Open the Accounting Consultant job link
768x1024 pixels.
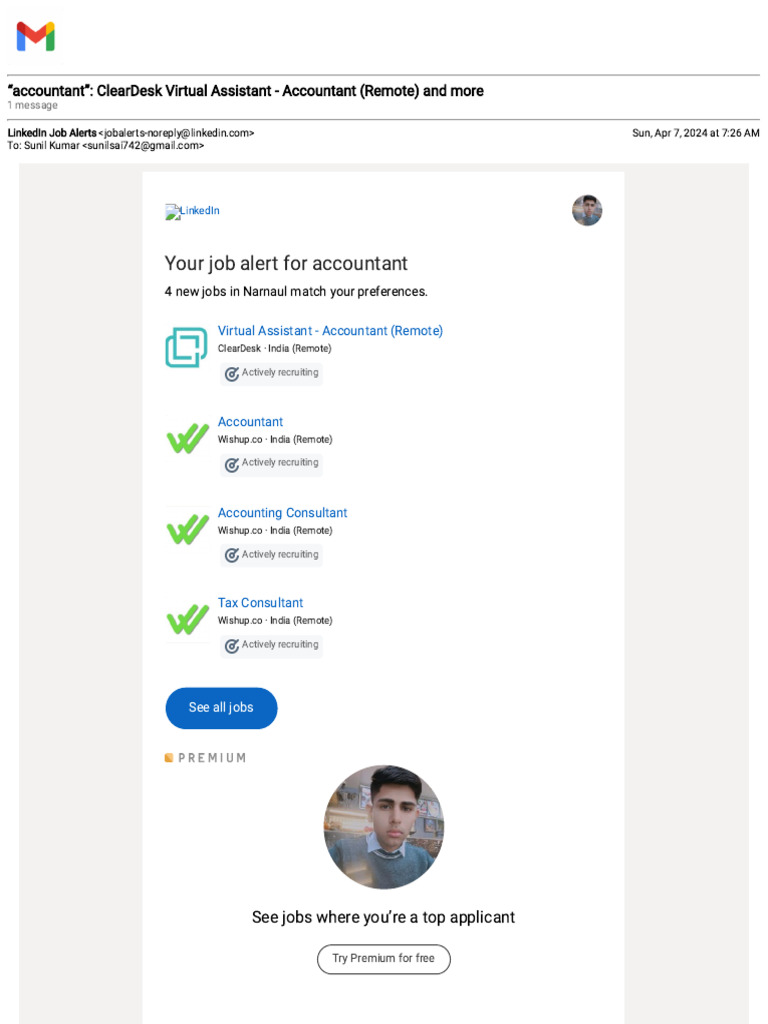(282, 513)
